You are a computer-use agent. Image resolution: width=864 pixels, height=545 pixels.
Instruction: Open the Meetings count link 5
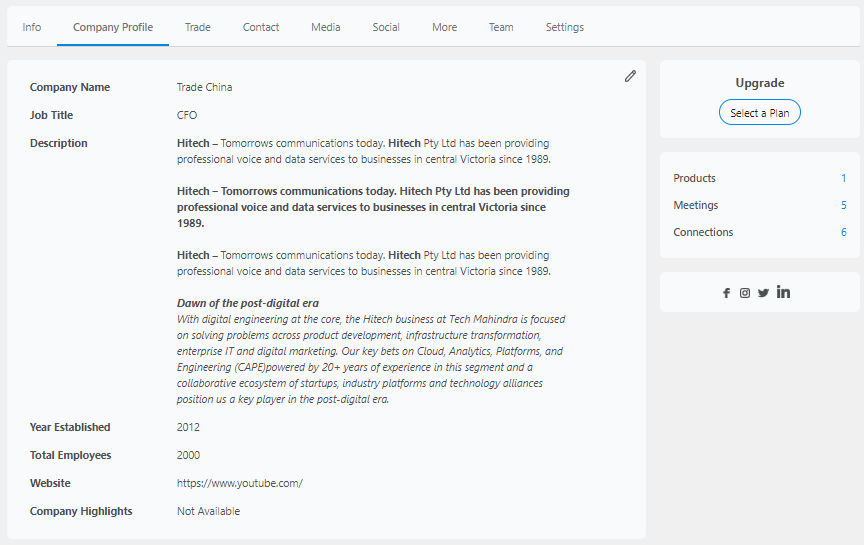[843, 205]
